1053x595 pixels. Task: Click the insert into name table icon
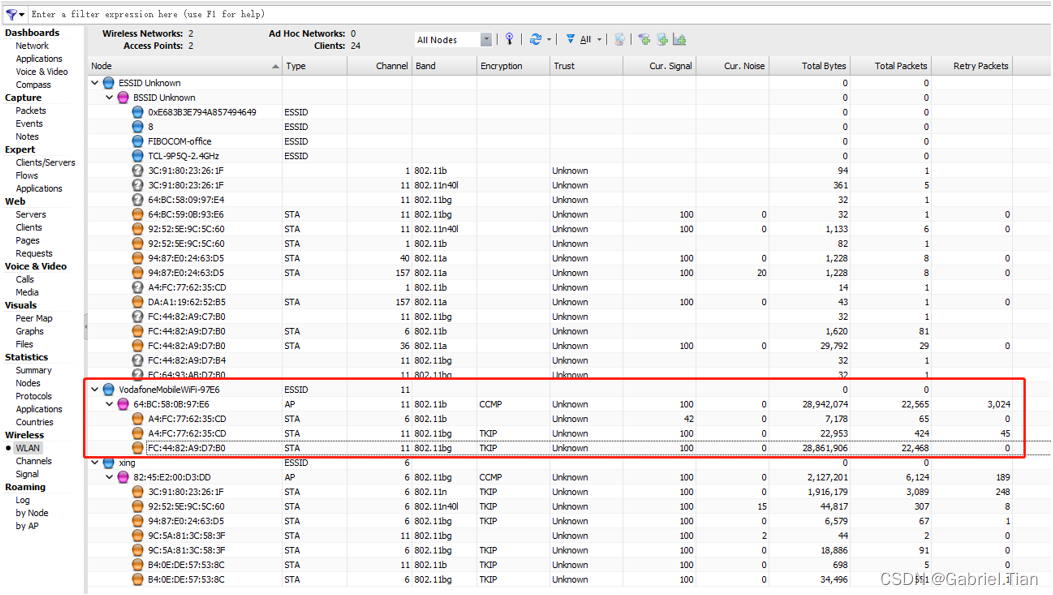[x=662, y=40]
